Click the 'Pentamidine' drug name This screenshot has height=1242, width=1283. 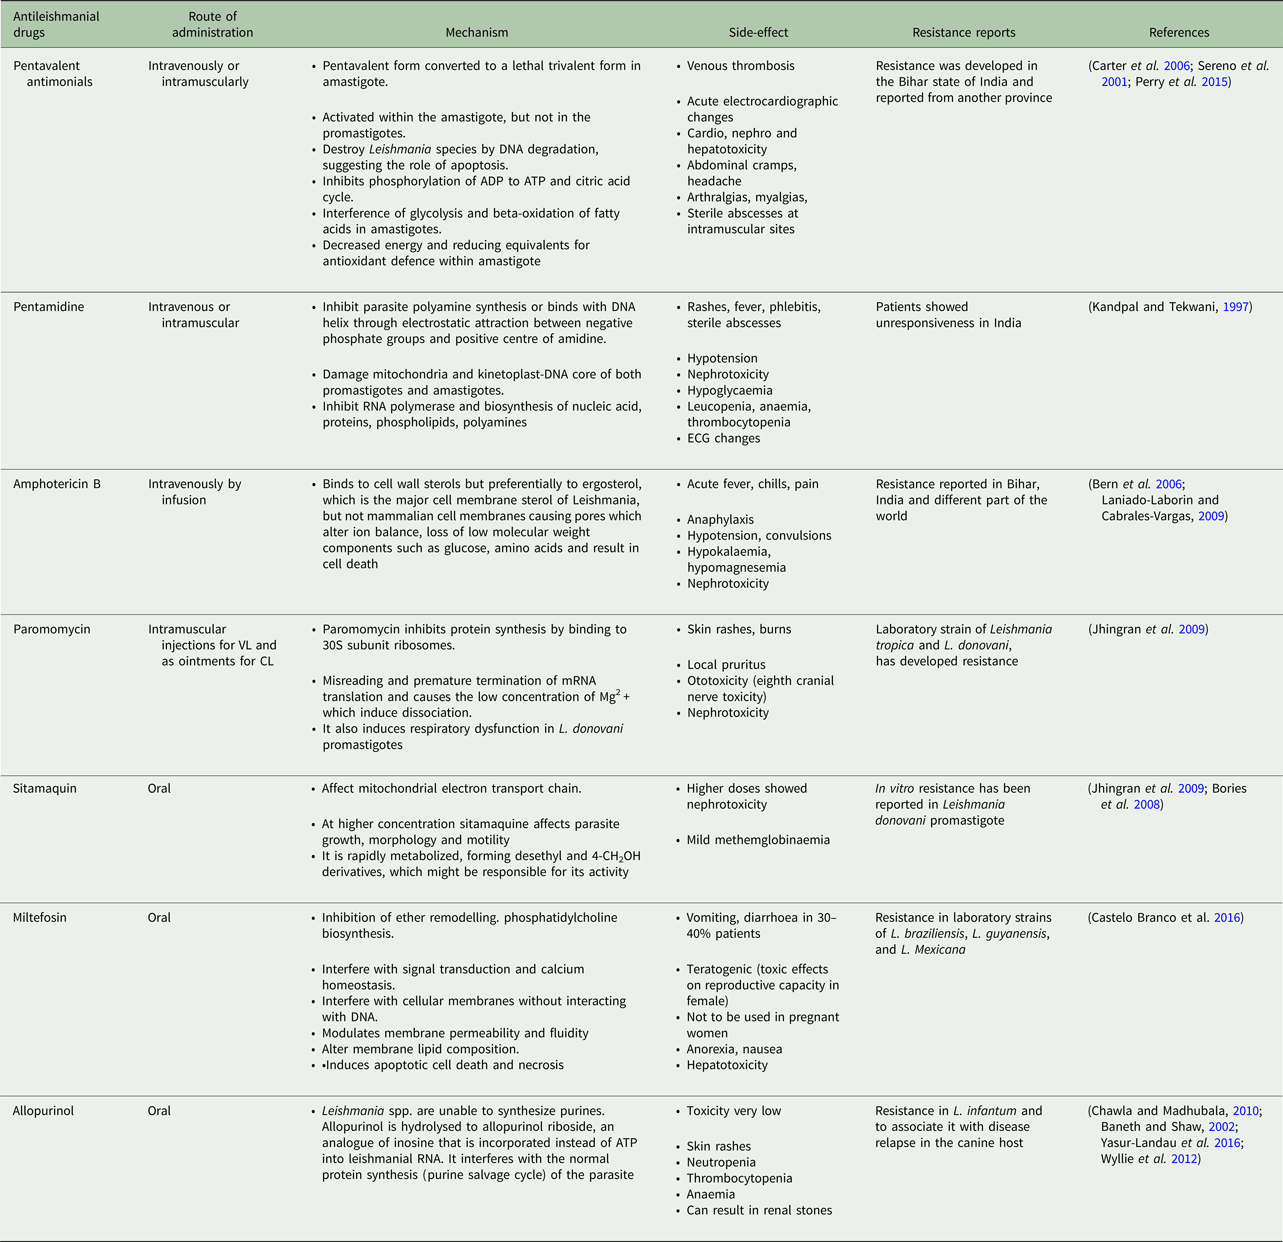(48, 307)
